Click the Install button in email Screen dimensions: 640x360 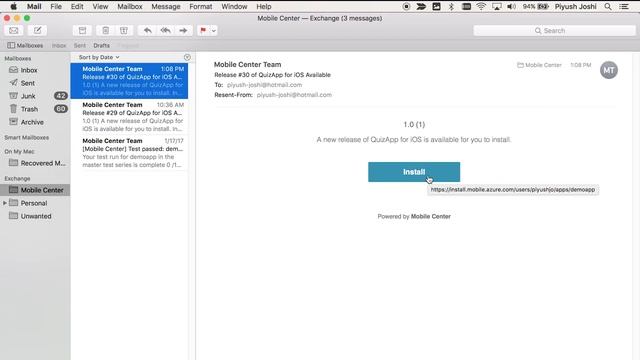(x=414, y=172)
